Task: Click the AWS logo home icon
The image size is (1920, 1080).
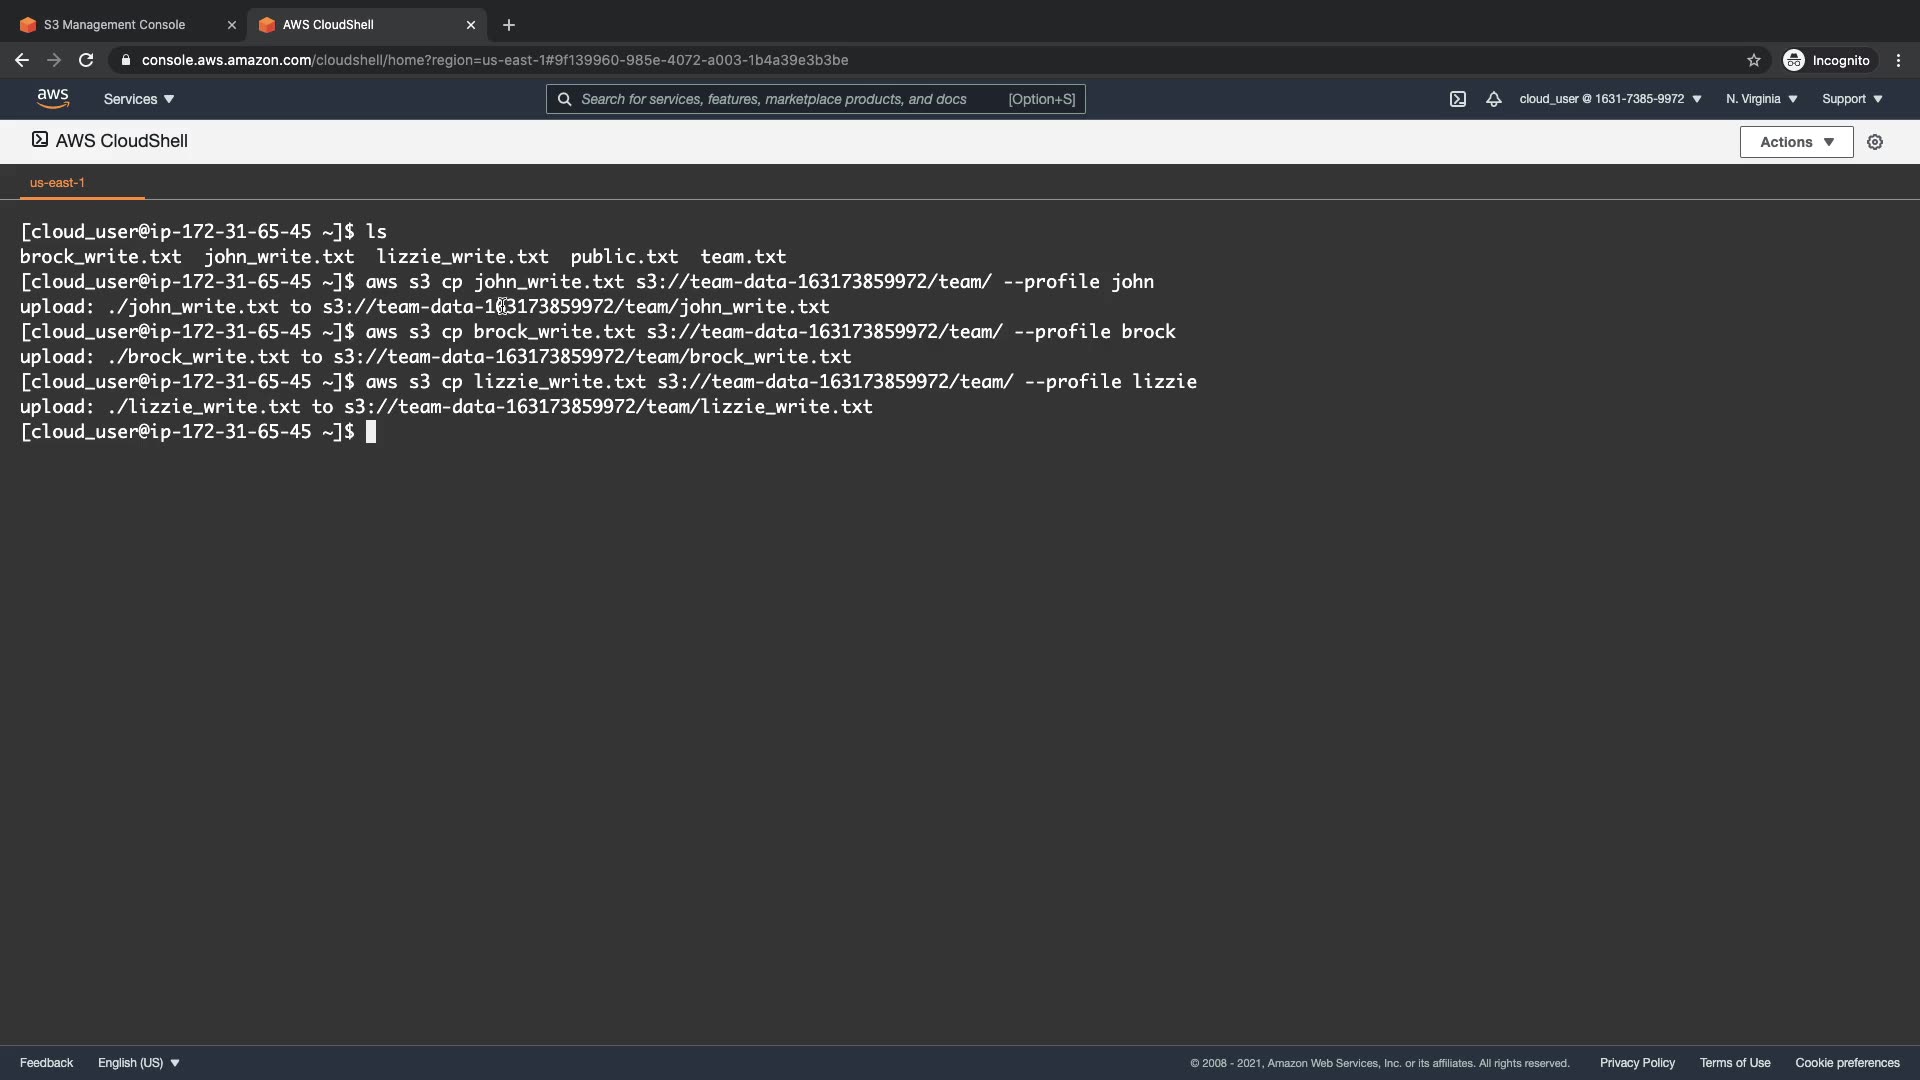Action: [53, 98]
